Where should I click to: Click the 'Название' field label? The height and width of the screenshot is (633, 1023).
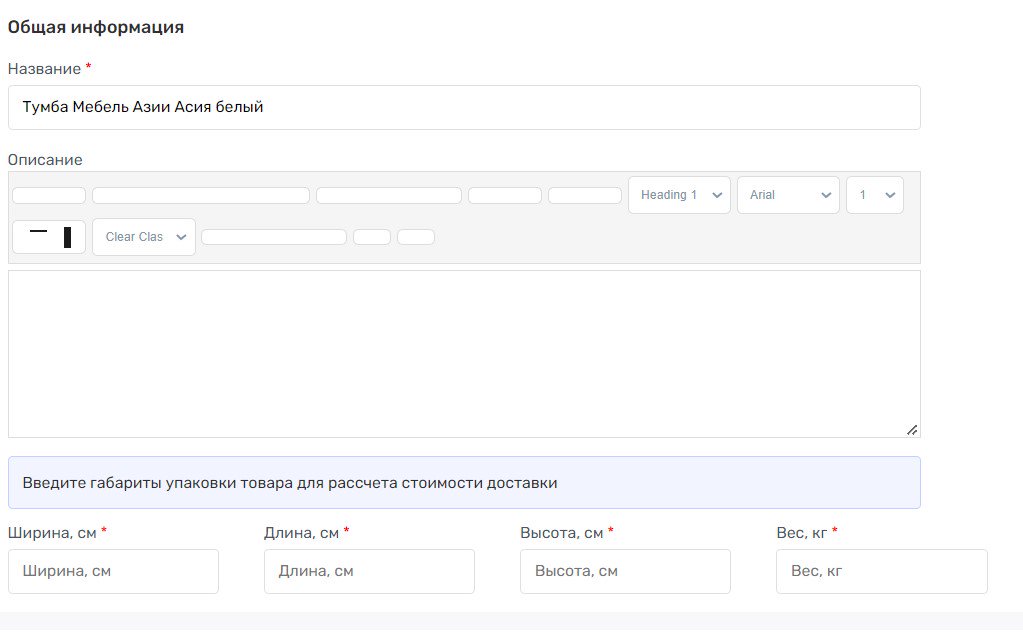[44, 69]
